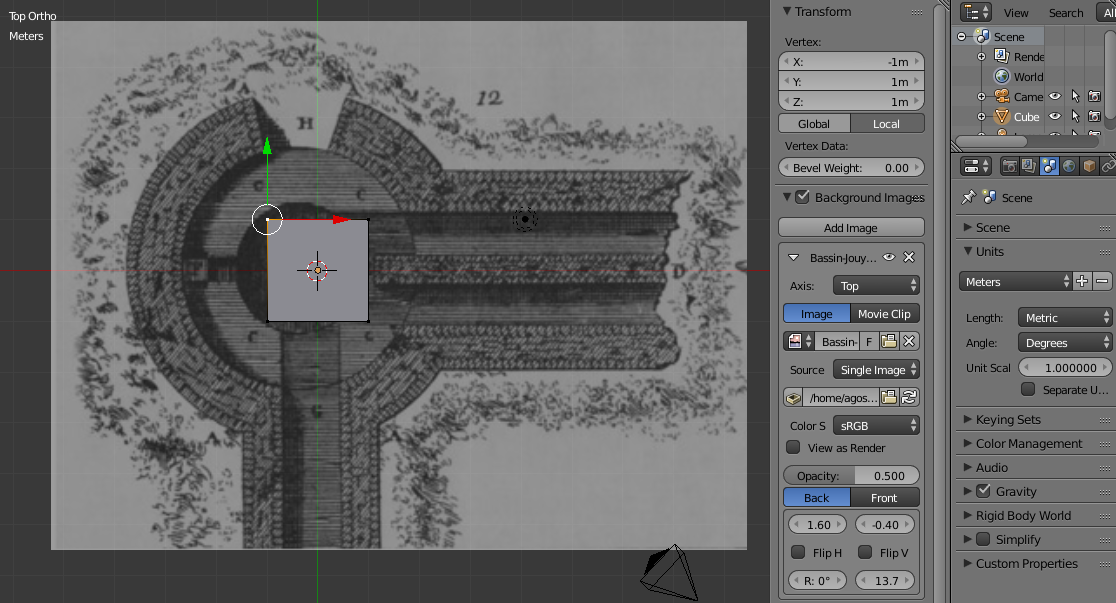This screenshot has width=1116, height=603.
Task: Set background image to Front
Action: tap(885, 497)
